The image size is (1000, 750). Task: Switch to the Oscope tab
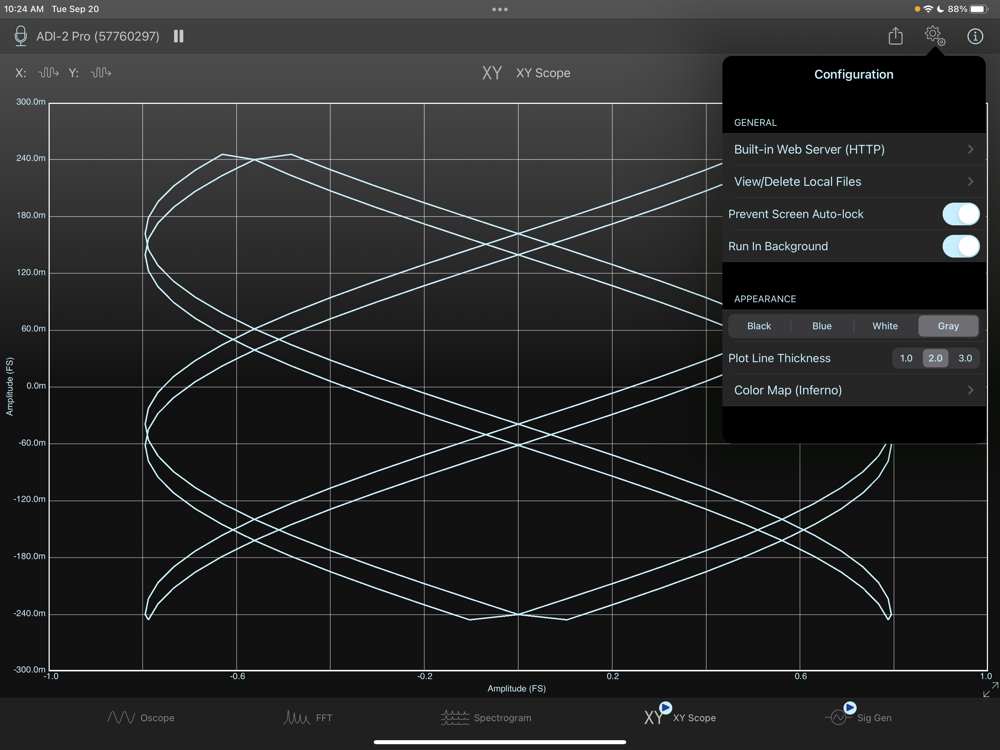pyautogui.click(x=141, y=718)
